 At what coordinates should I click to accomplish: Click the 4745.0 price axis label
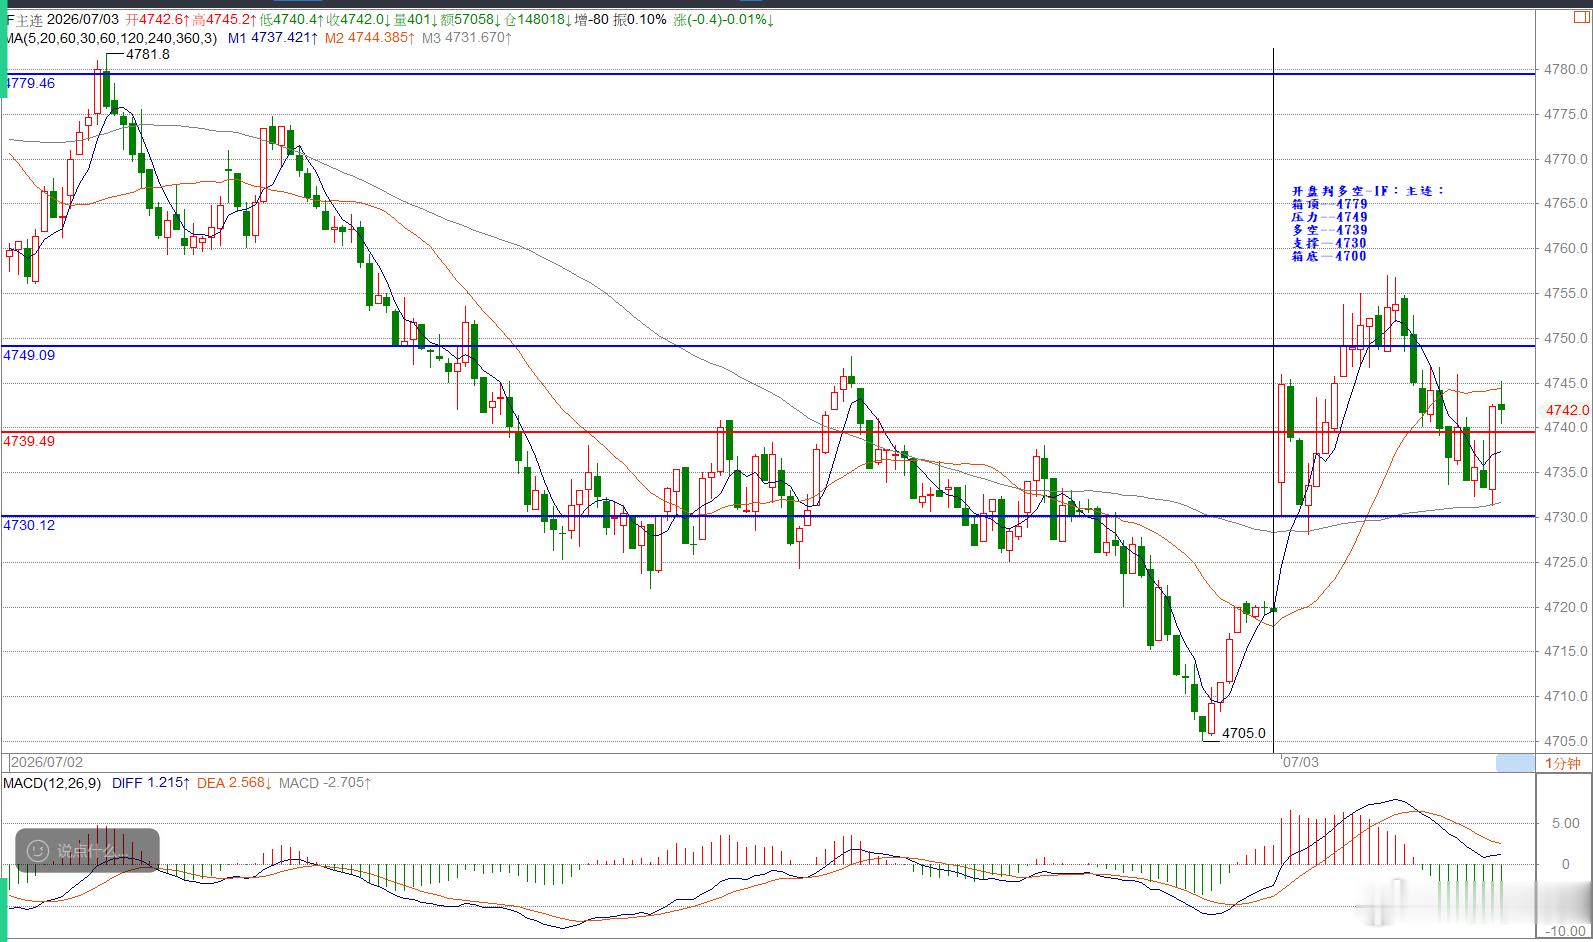click(x=1566, y=383)
